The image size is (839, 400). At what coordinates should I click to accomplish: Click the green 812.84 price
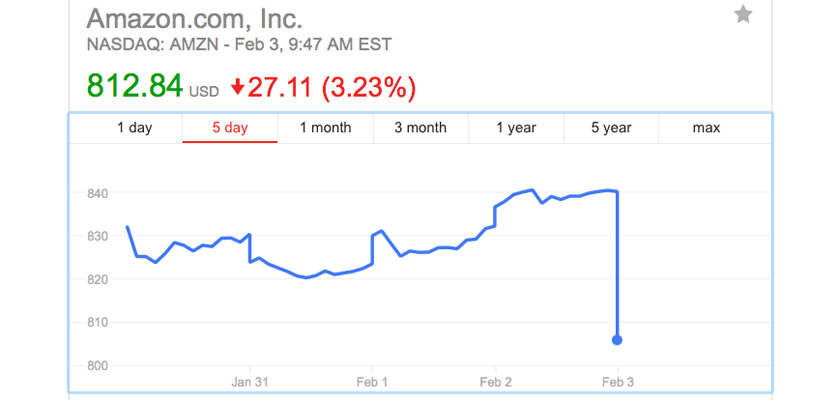133,86
